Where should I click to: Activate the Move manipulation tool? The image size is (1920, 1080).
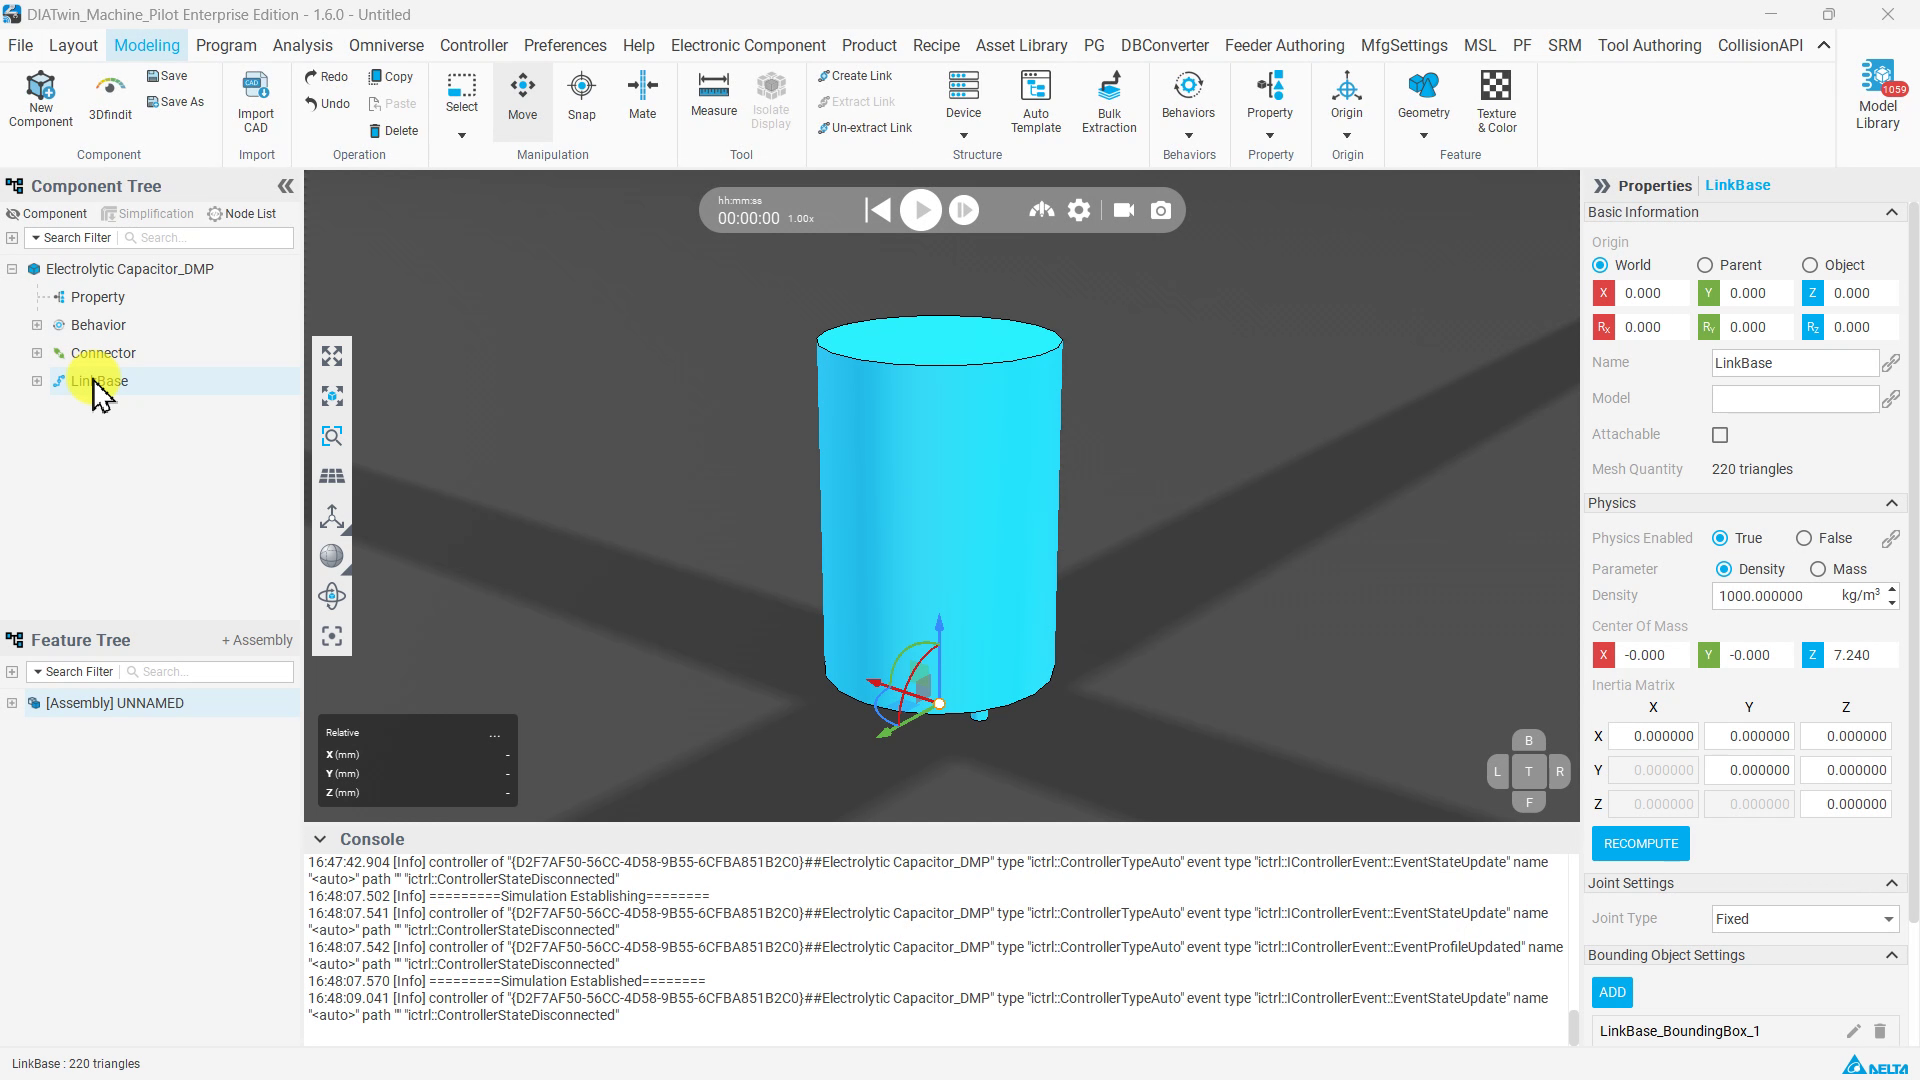pos(522,98)
